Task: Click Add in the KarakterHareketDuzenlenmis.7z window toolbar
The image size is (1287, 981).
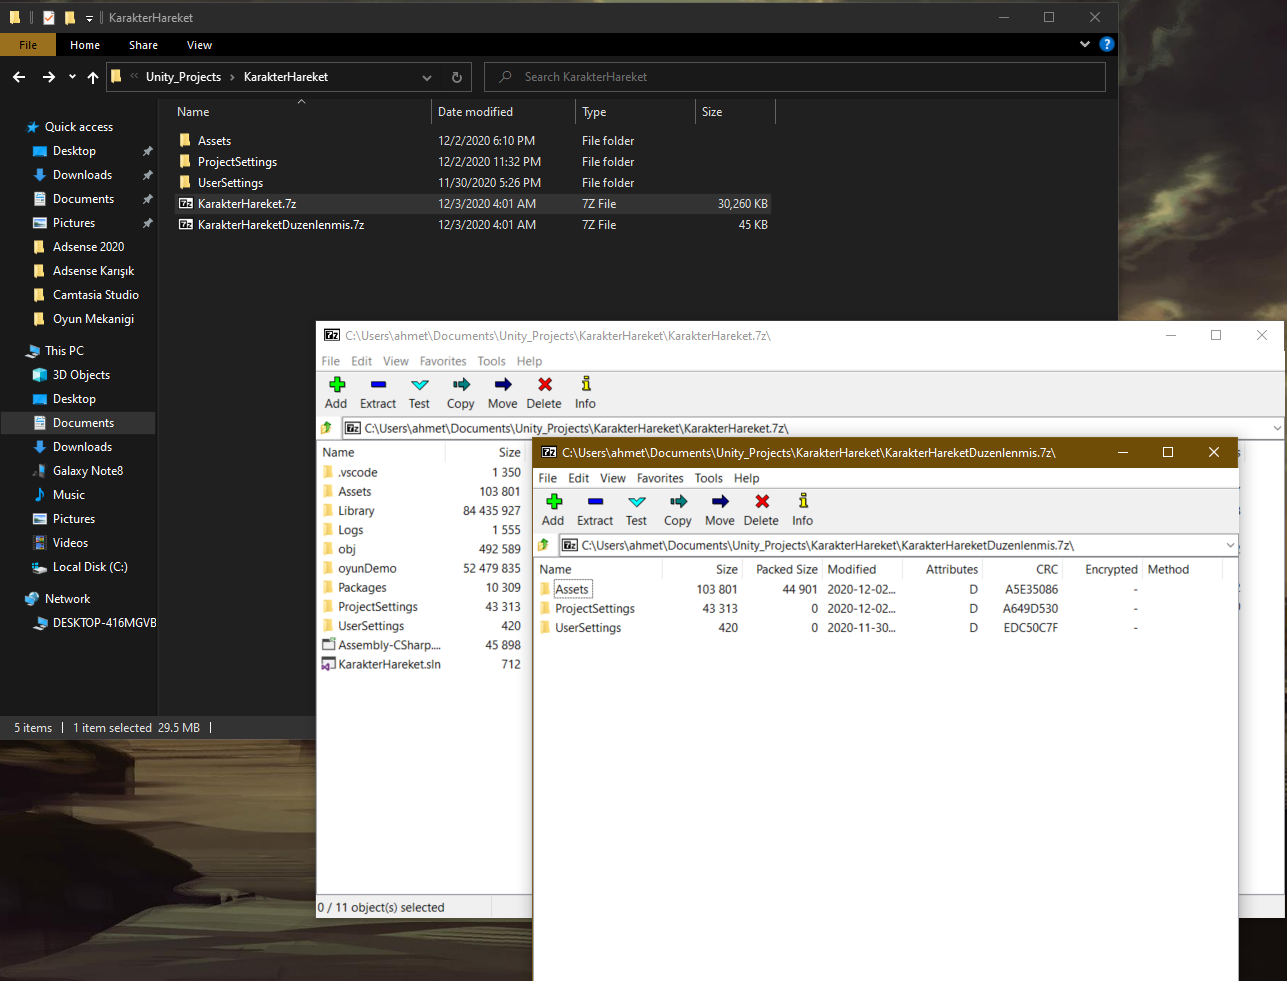Action: (x=553, y=510)
